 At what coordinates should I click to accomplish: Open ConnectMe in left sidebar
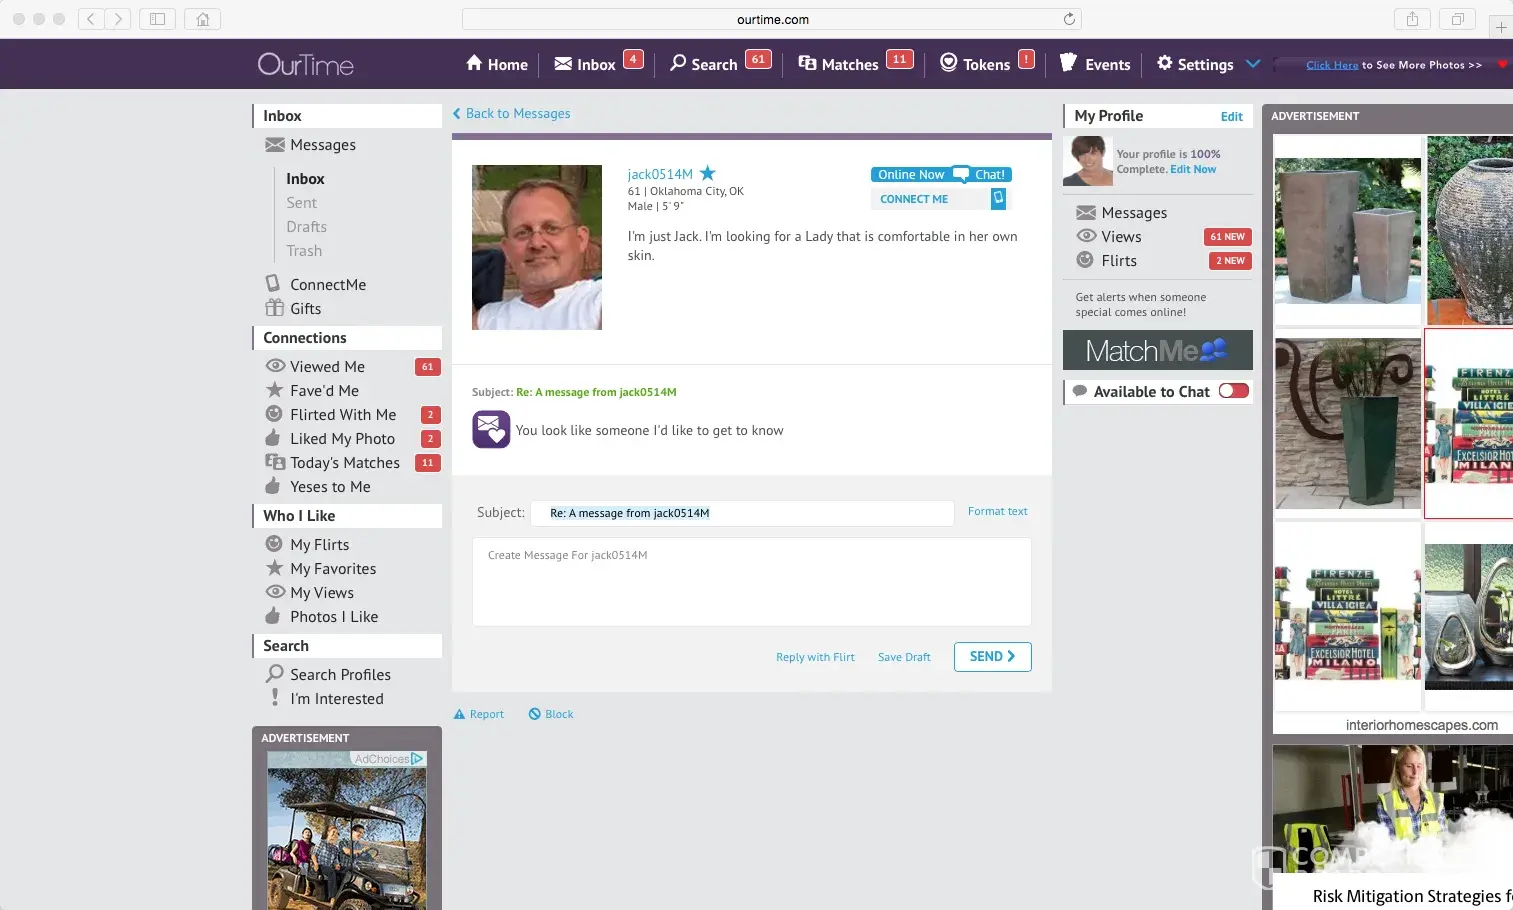pyautogui.click(x=328, y=285)
